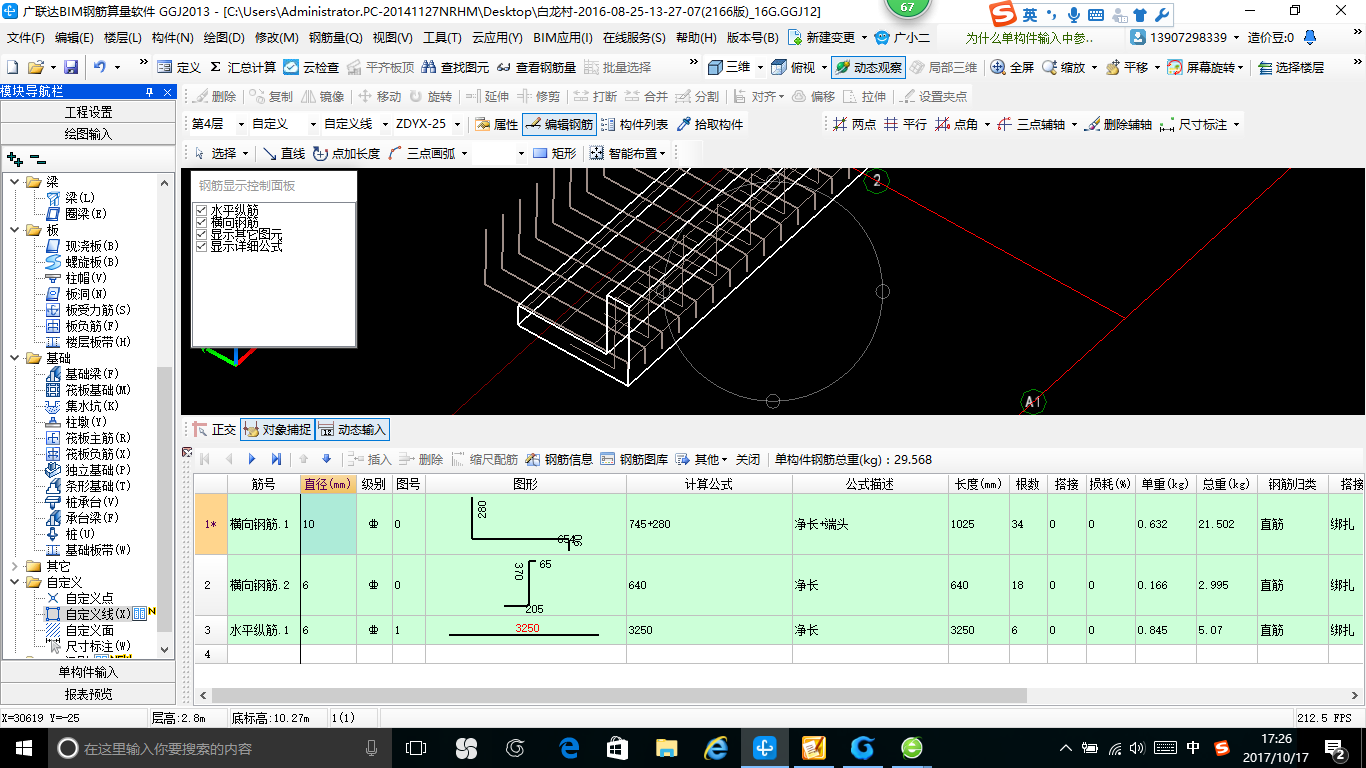The image size is (1366, 768).
Task: Click the 单构件输入 button
Action: (88, 672)
